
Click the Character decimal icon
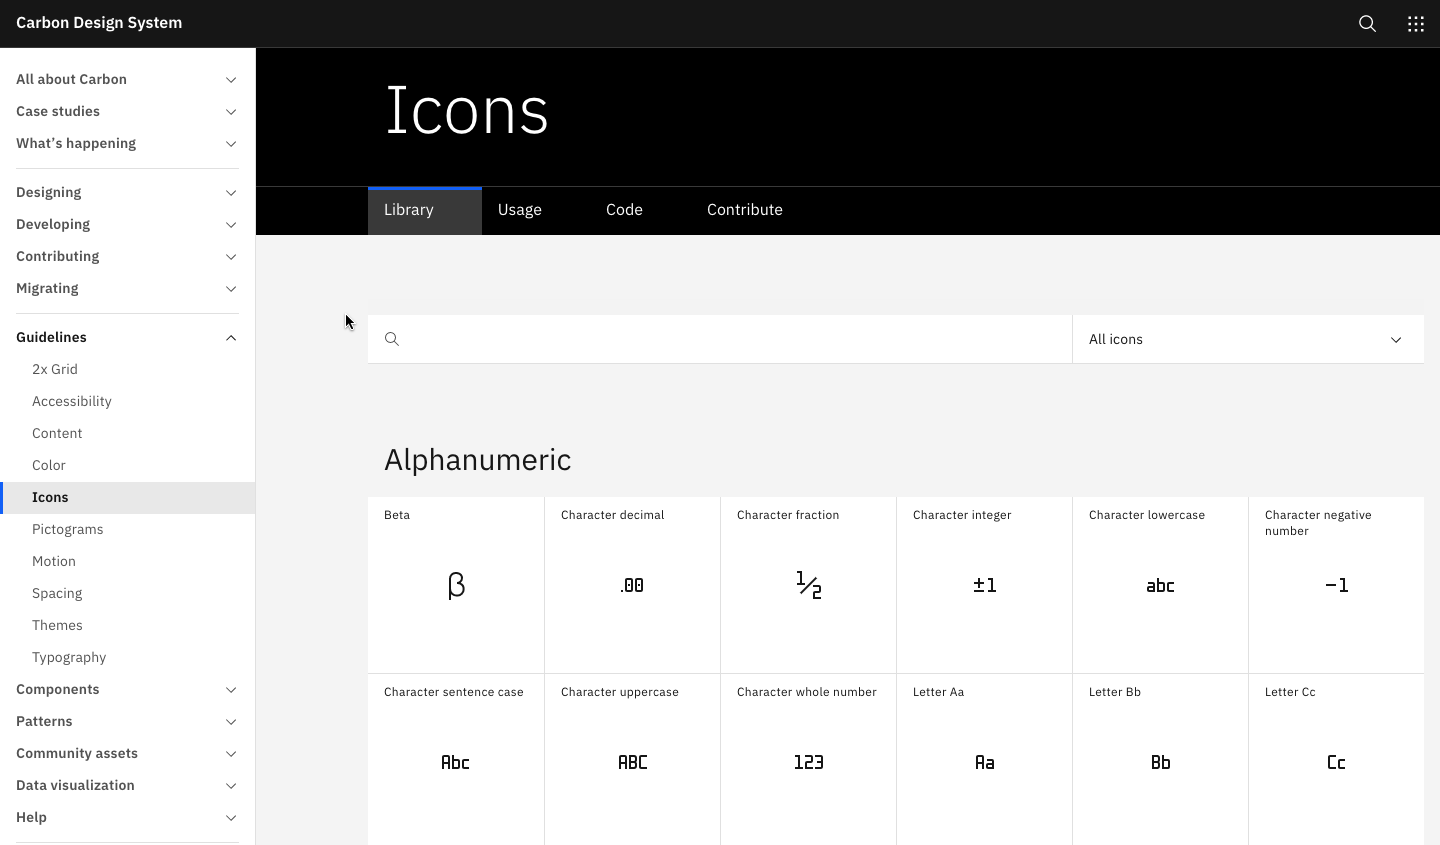click(632, 584)
